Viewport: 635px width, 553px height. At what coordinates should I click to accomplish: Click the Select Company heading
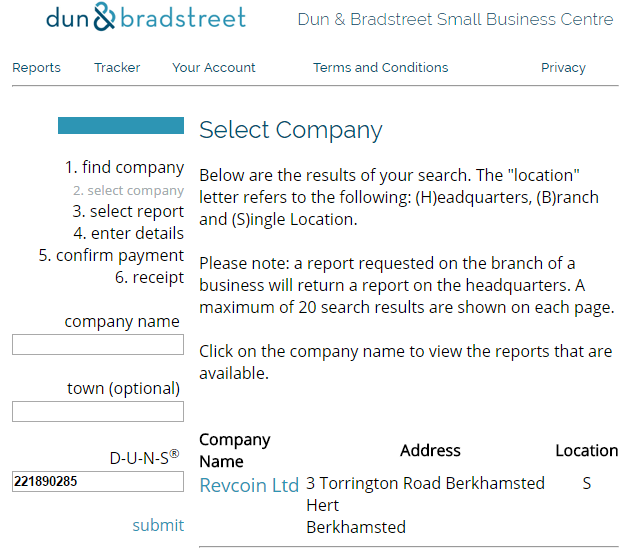pyautogui.click(x=291, y=130)
